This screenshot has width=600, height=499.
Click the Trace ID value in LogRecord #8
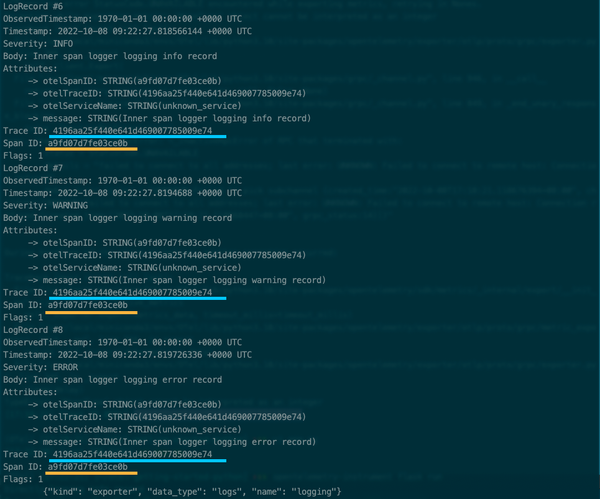(x=132, y=454)
